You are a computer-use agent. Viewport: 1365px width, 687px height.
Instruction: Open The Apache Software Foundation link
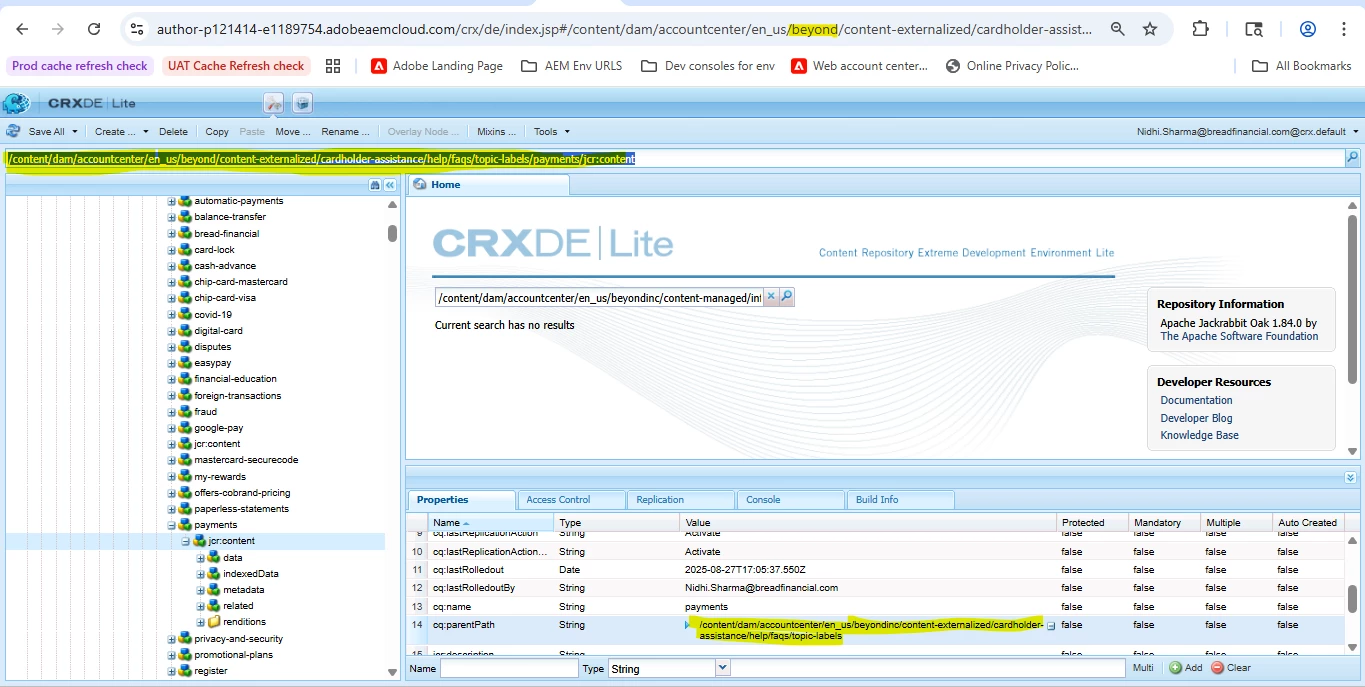tap(1239, 337)
